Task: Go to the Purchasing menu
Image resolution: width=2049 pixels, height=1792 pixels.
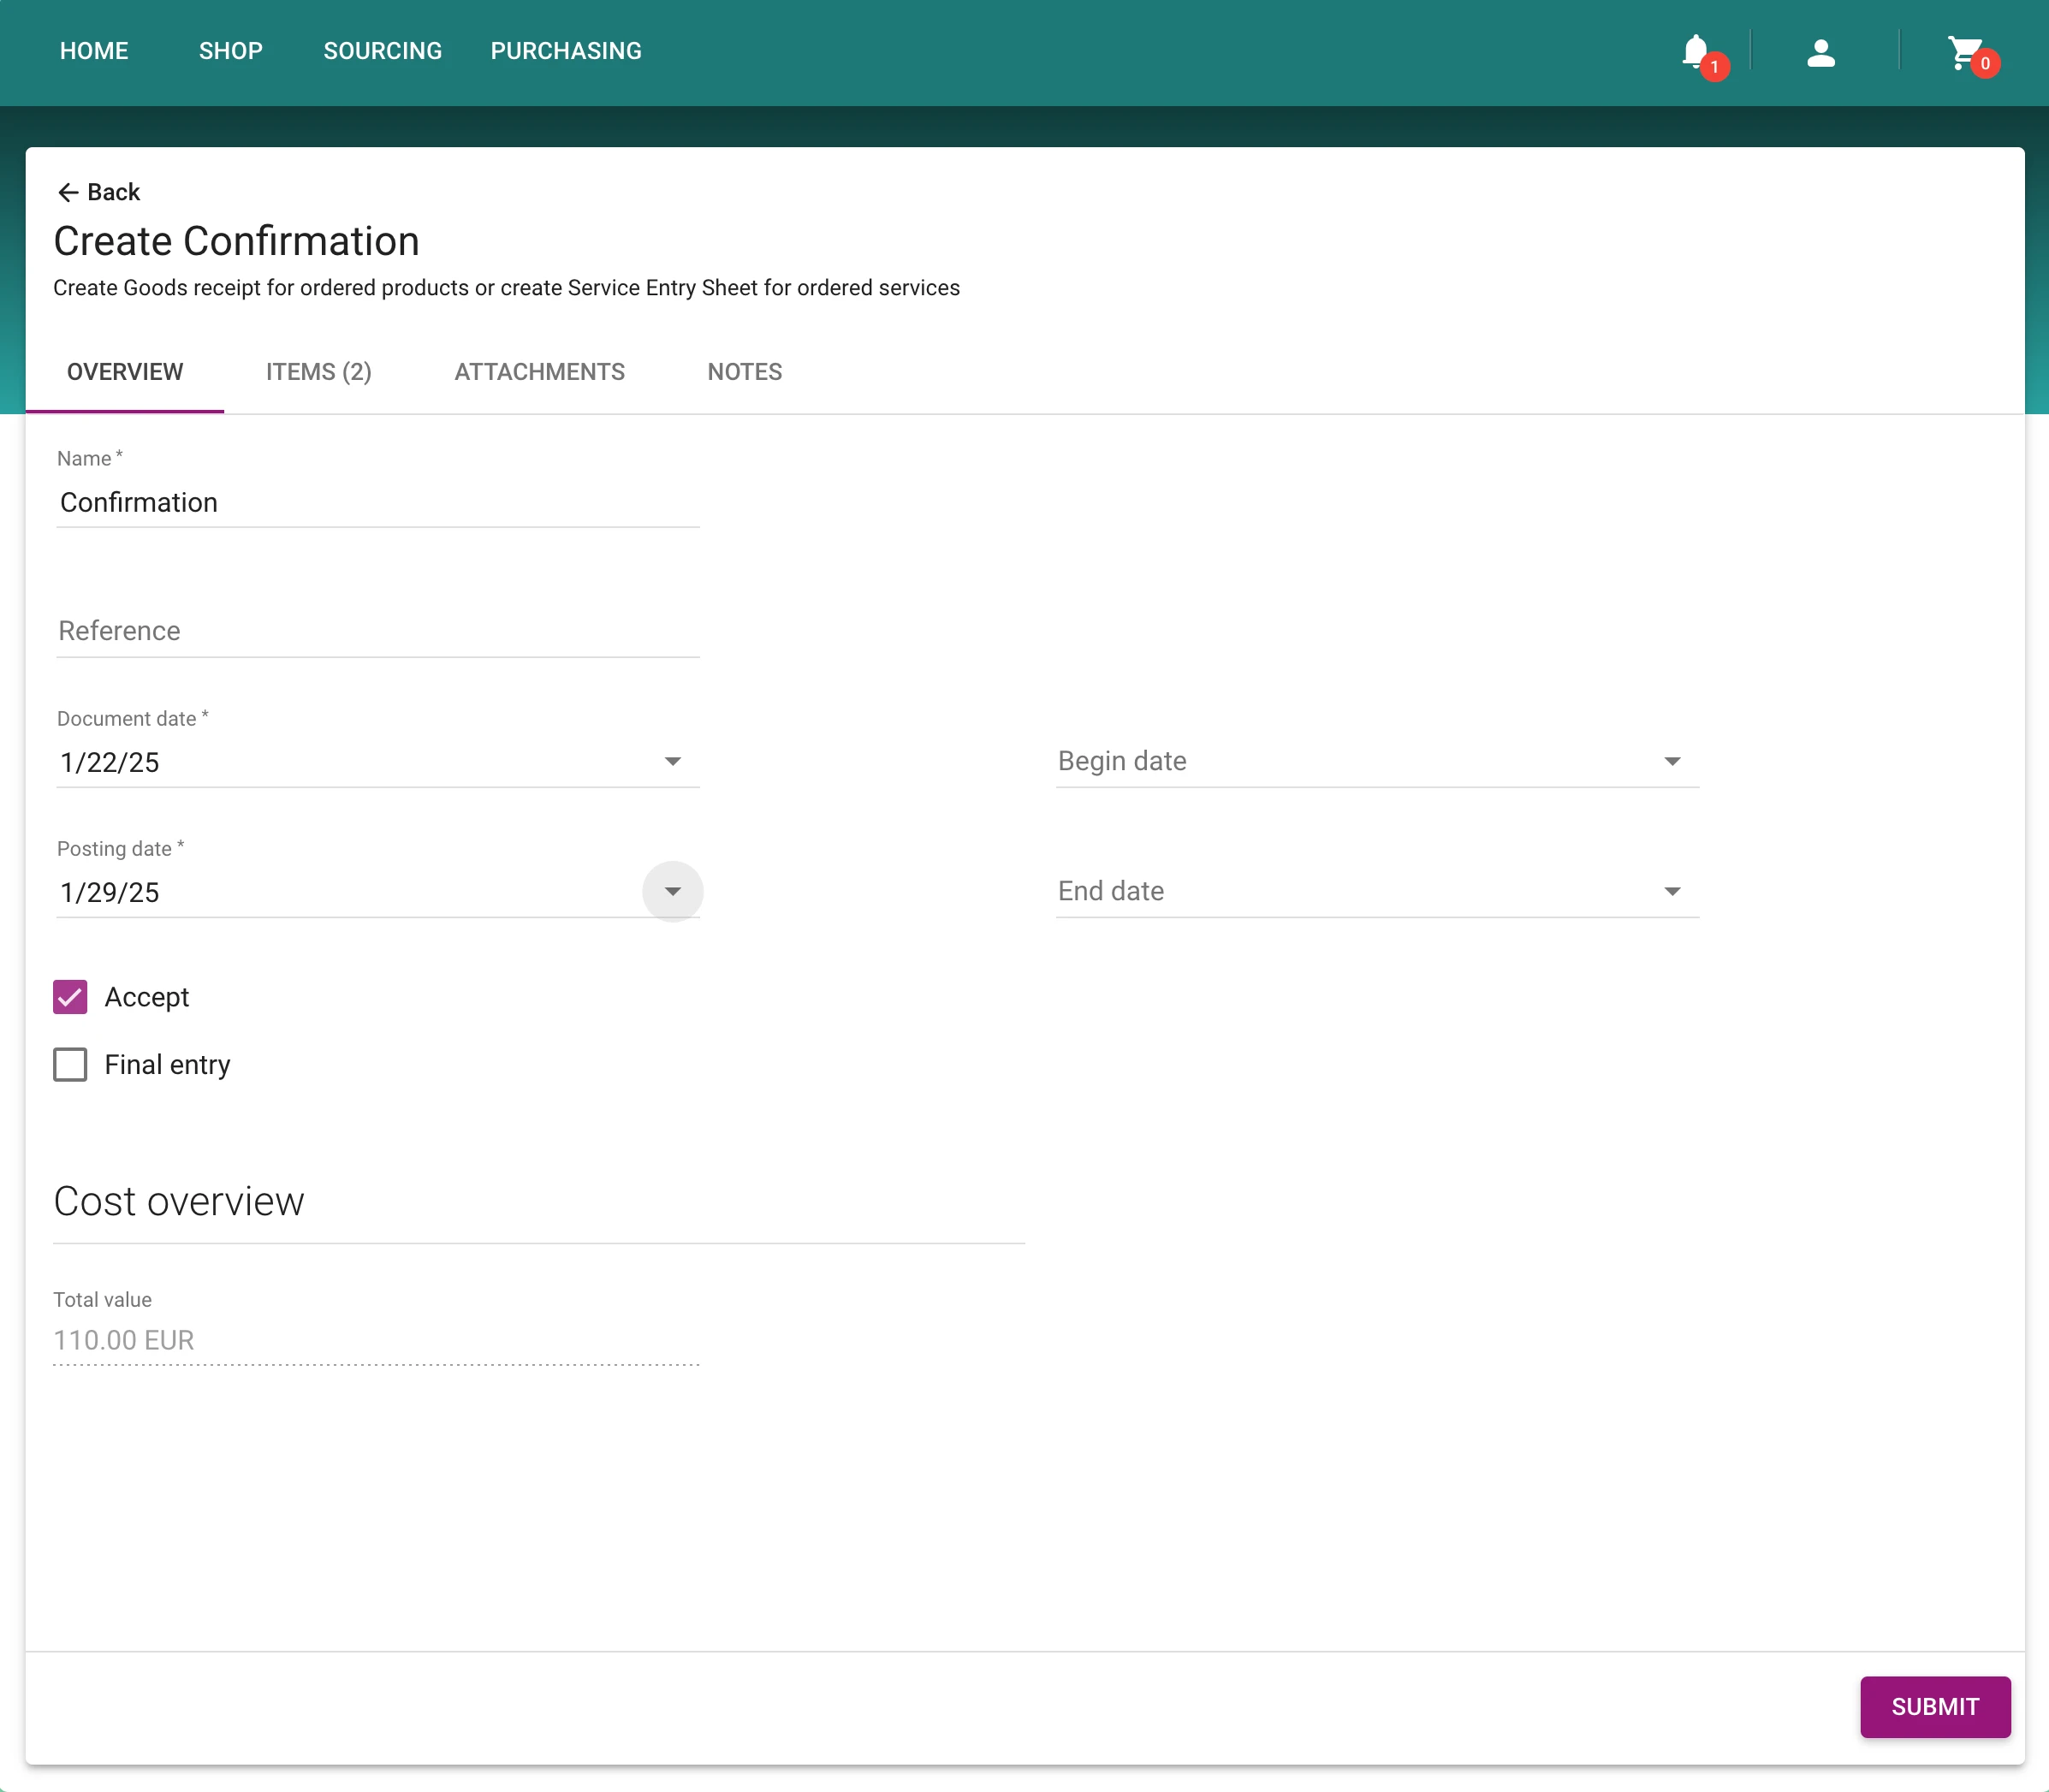Action: click(x=566, y=51)
